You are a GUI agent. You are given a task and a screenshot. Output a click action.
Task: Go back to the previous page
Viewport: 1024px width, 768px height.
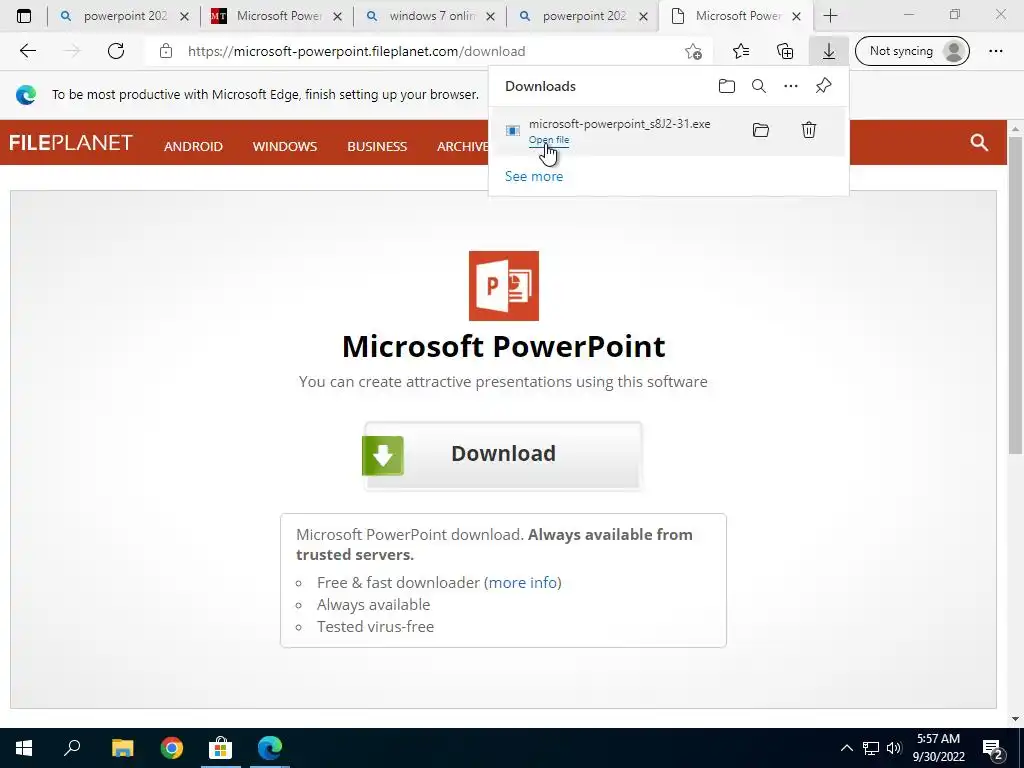coord(27,51)
